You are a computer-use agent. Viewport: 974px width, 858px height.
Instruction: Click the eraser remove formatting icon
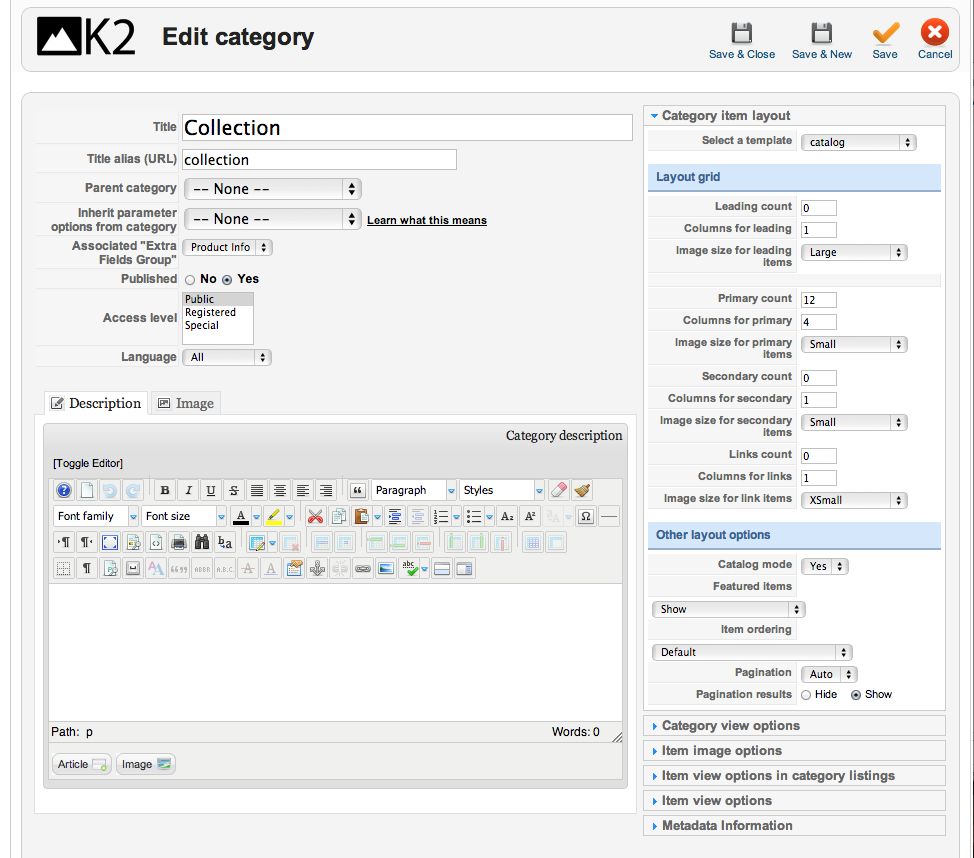tap(559, 490)
